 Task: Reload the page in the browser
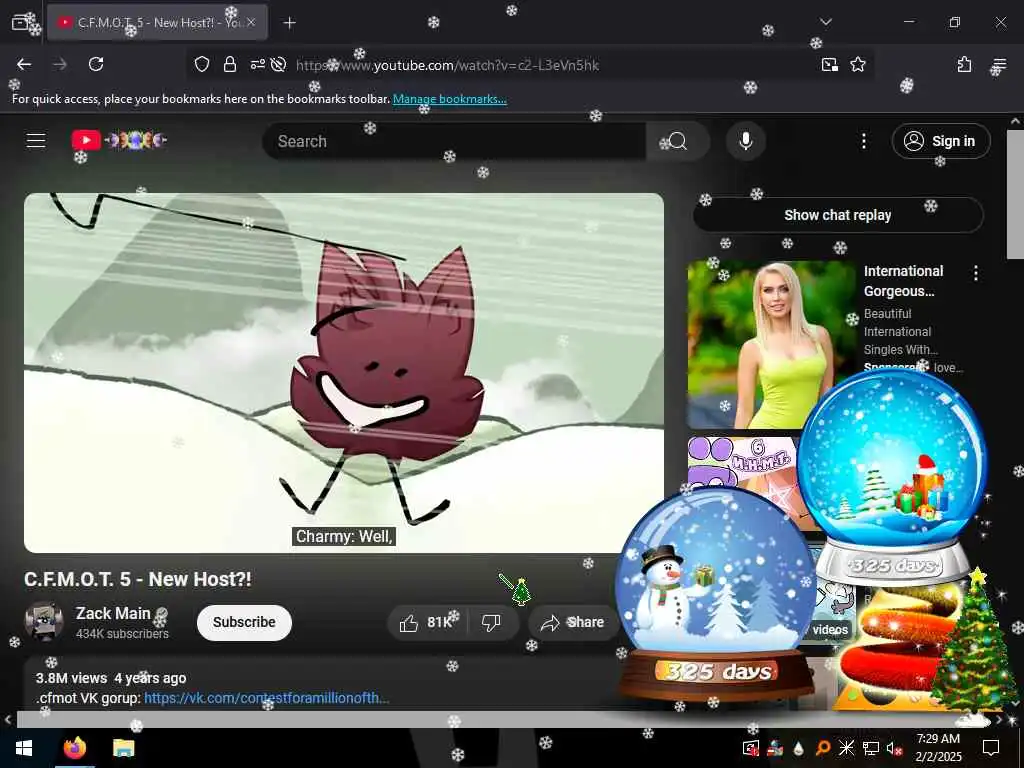96,64
